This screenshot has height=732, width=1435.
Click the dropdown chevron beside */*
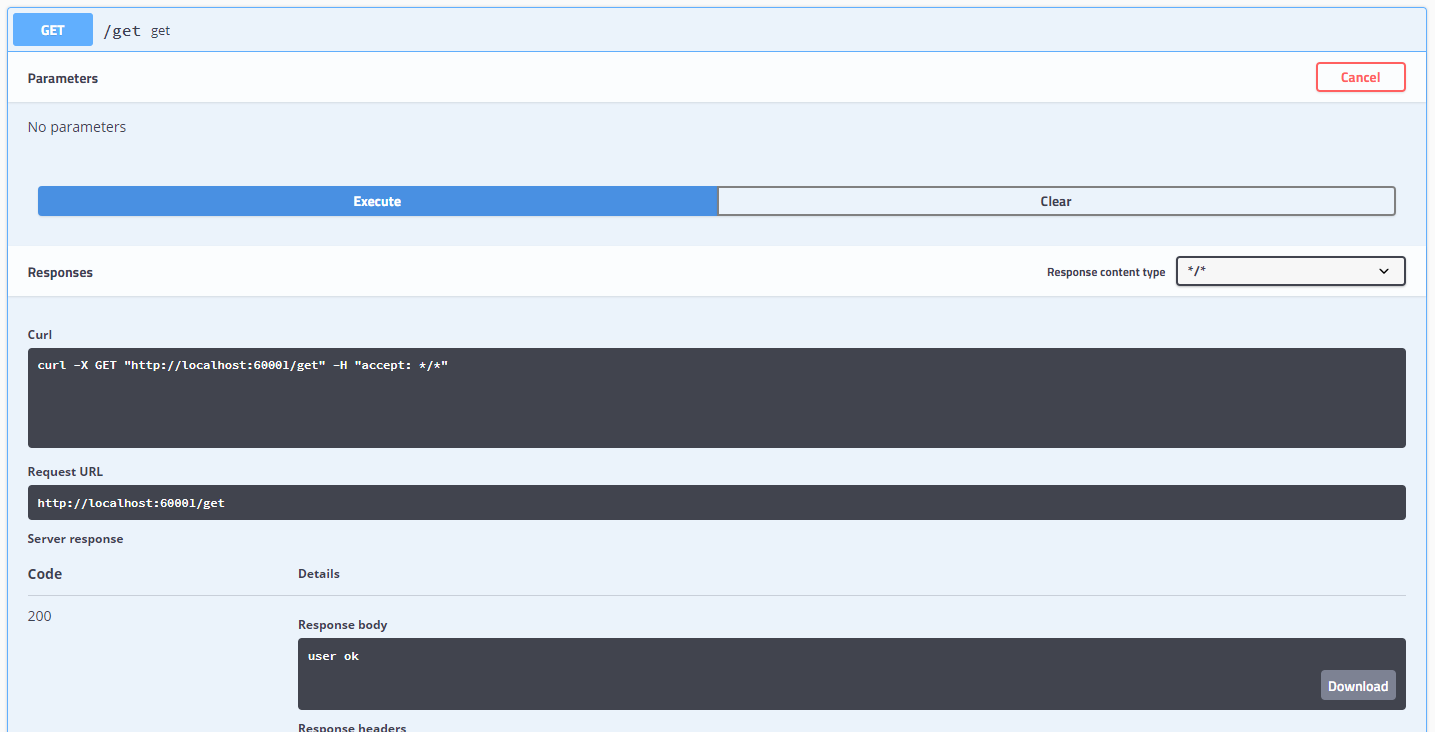click(x=1384, y=271)
